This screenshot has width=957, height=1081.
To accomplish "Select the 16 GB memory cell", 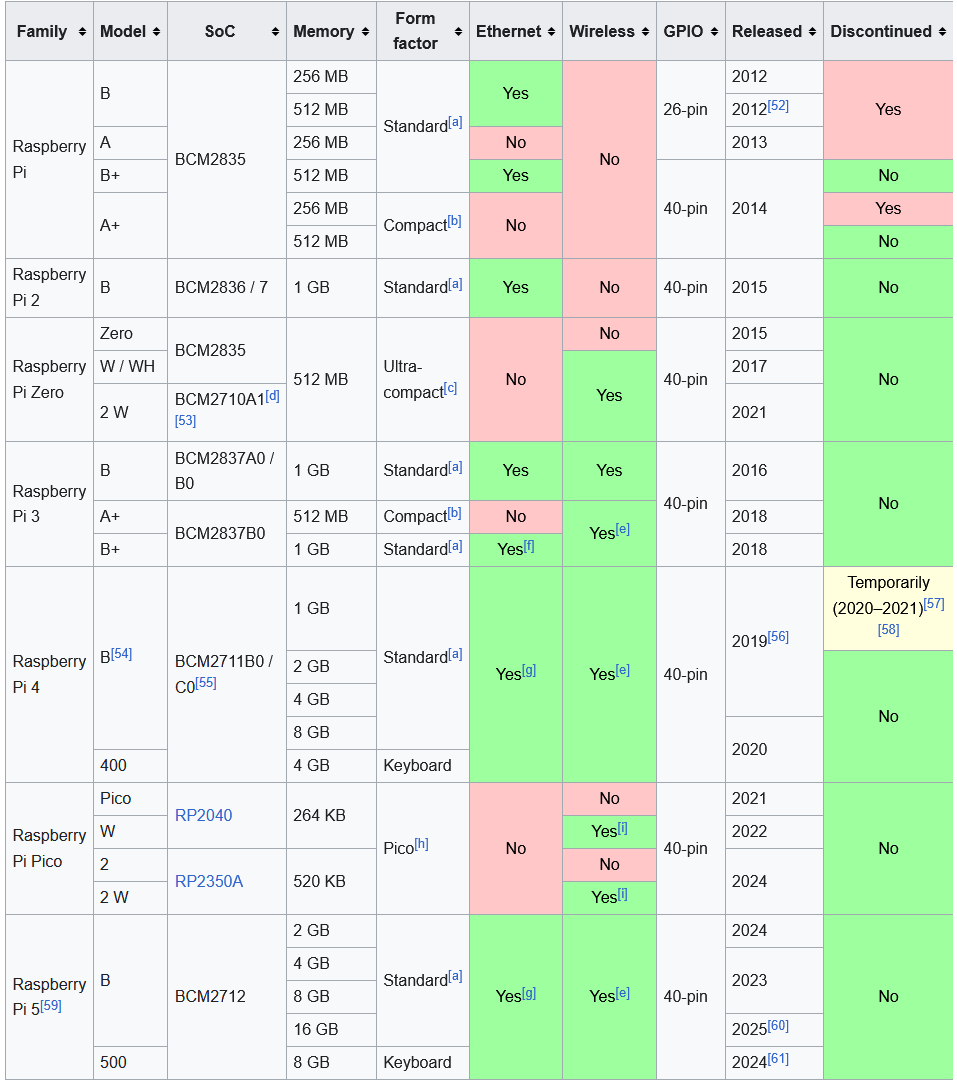I will coord(332,1030).
